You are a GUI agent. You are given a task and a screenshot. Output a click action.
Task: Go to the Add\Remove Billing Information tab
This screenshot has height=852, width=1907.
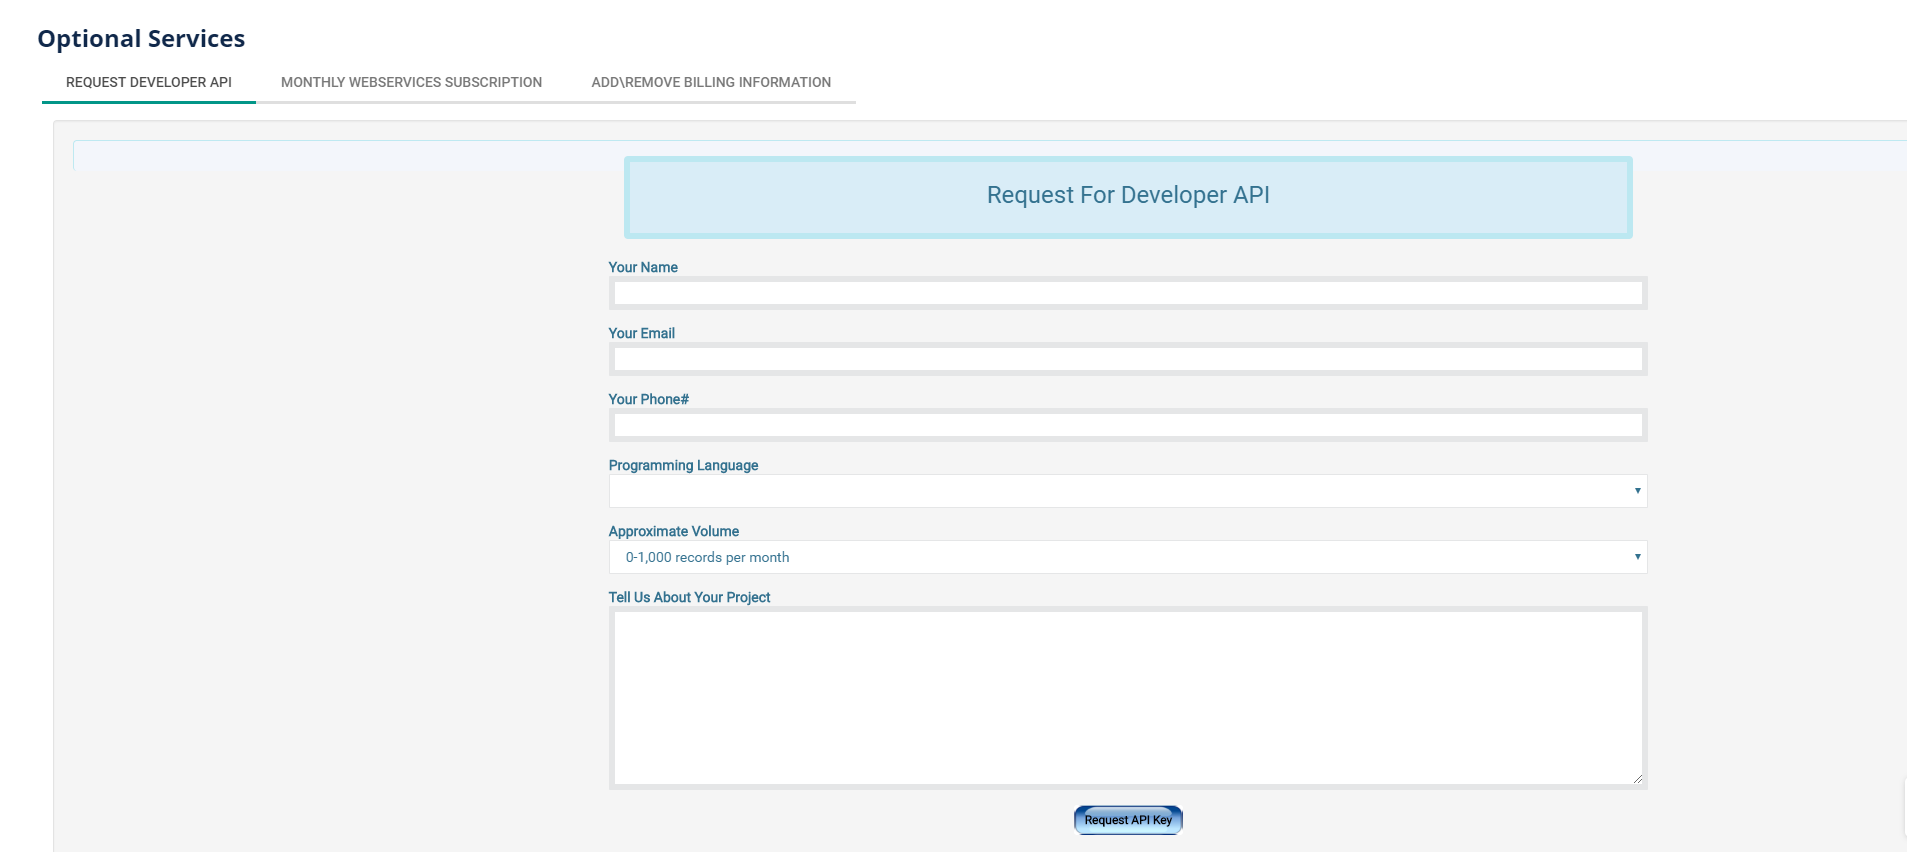point(711,82)
